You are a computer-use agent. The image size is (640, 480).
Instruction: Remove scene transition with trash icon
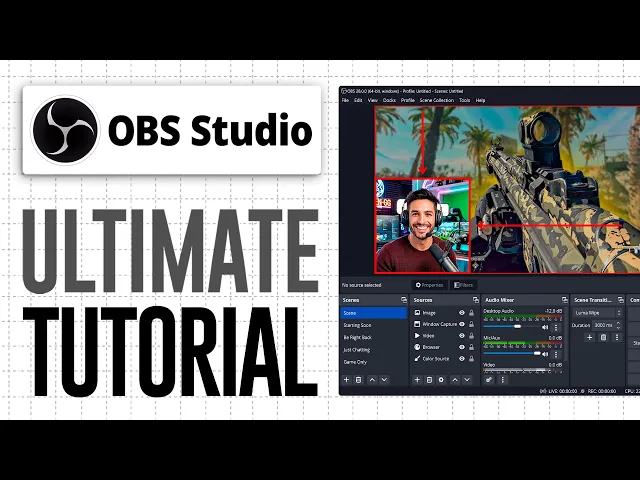(x=603, y=337)
